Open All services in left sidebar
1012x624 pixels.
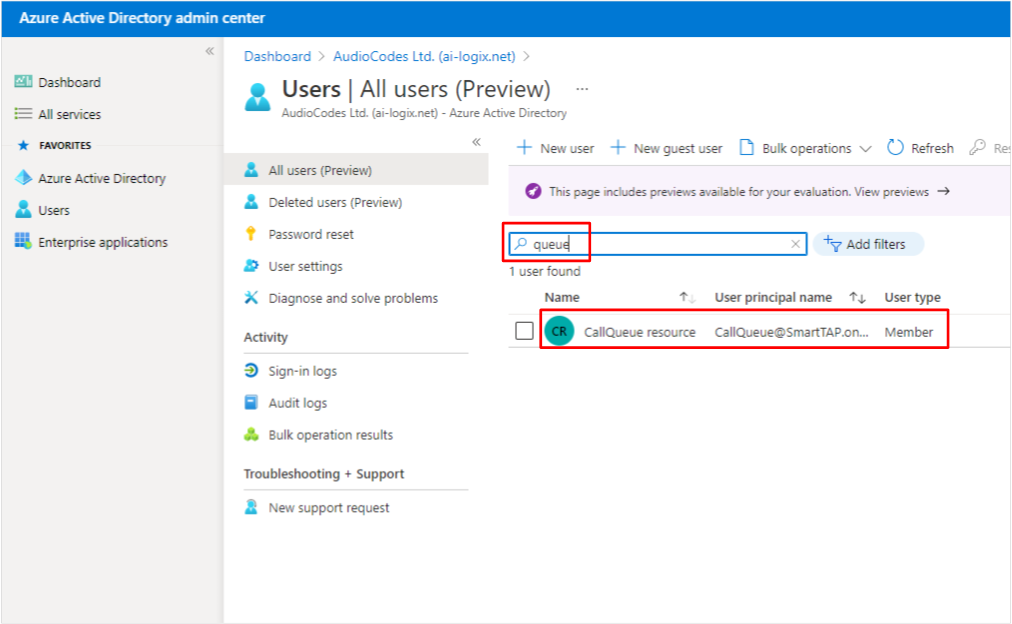69,114
